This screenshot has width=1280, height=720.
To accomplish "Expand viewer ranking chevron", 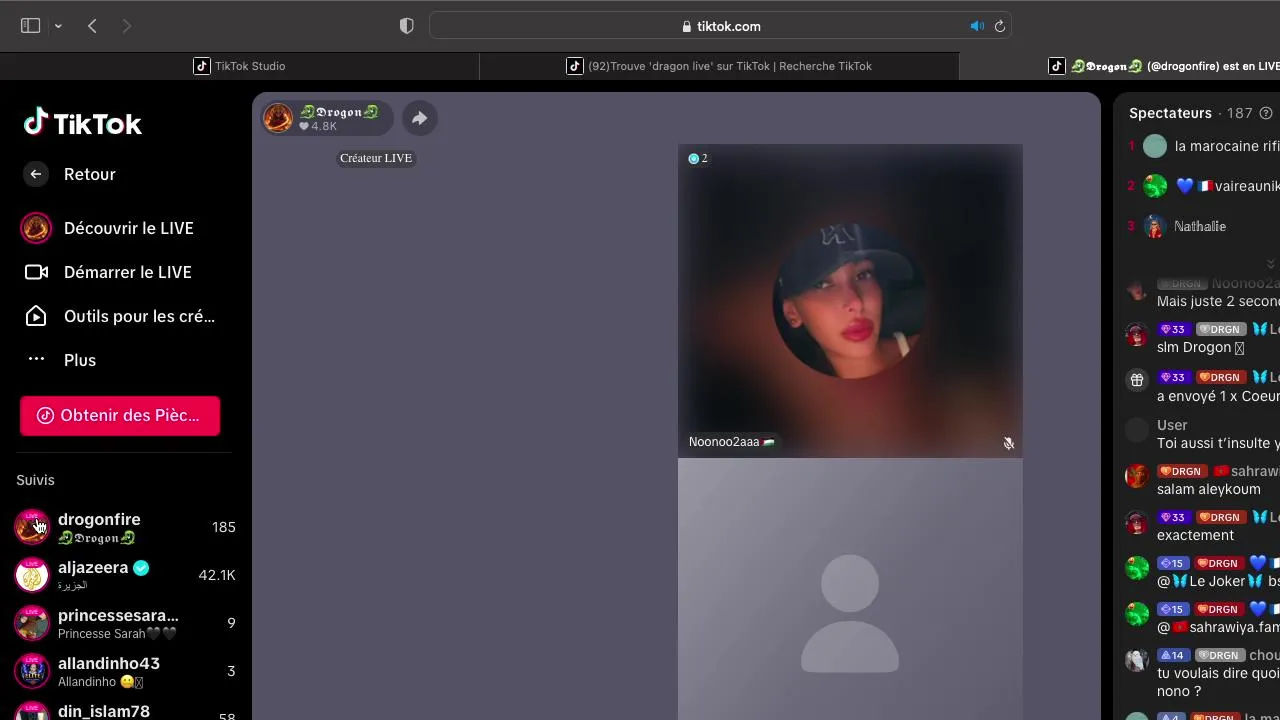I will 1271,264.
